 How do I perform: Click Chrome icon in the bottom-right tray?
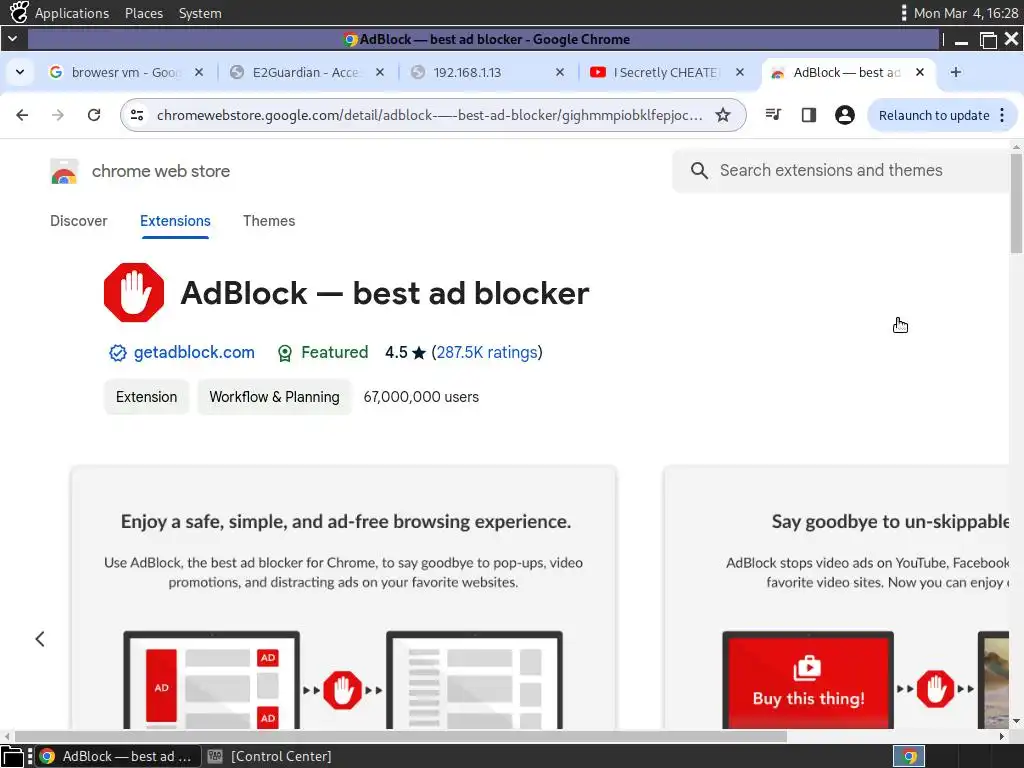[x=909, y=756]
